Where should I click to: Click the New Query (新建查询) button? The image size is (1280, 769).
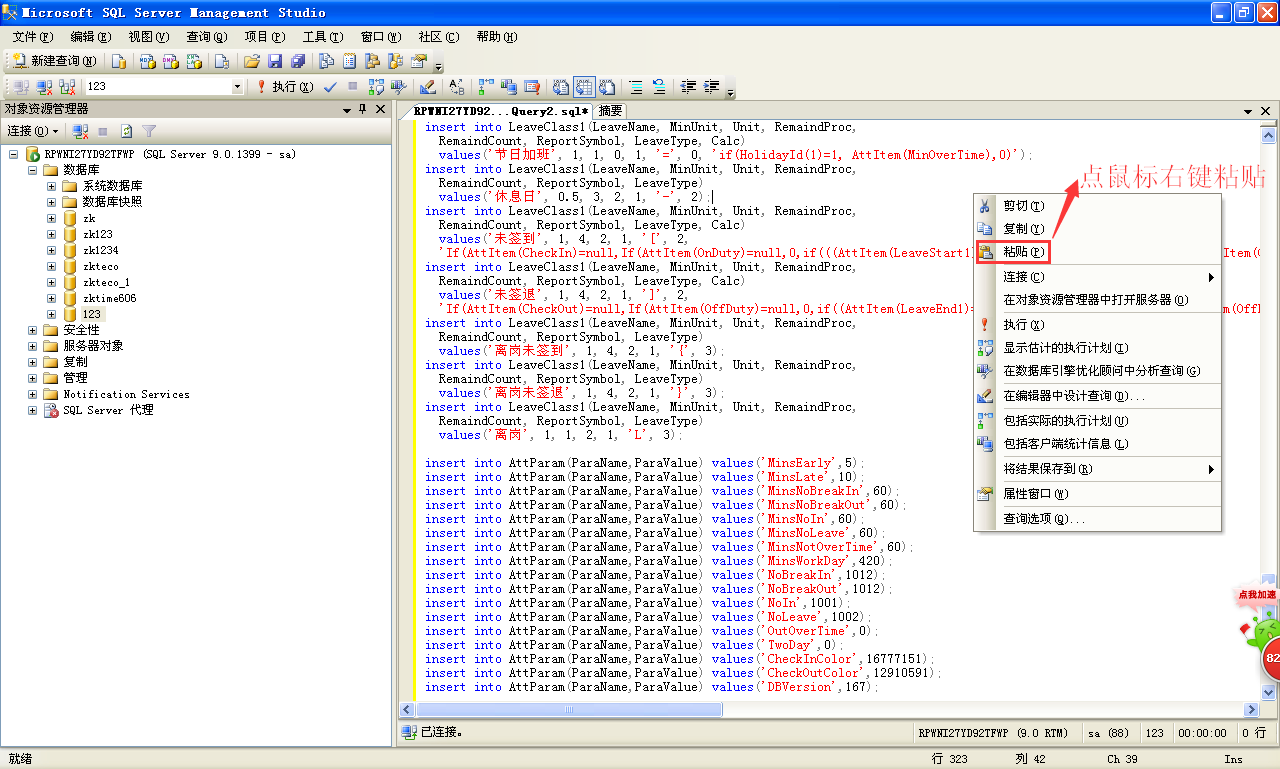click(46, 62)
